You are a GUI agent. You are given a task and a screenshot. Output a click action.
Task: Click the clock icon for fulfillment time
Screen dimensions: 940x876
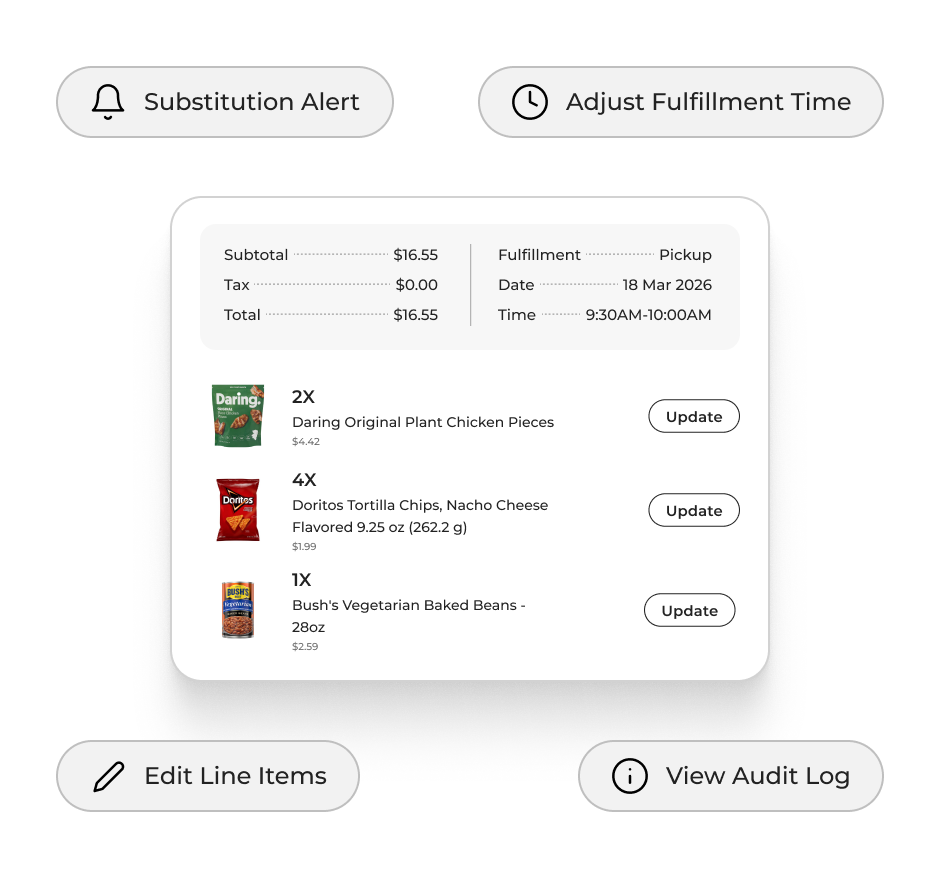coord(530,102)
